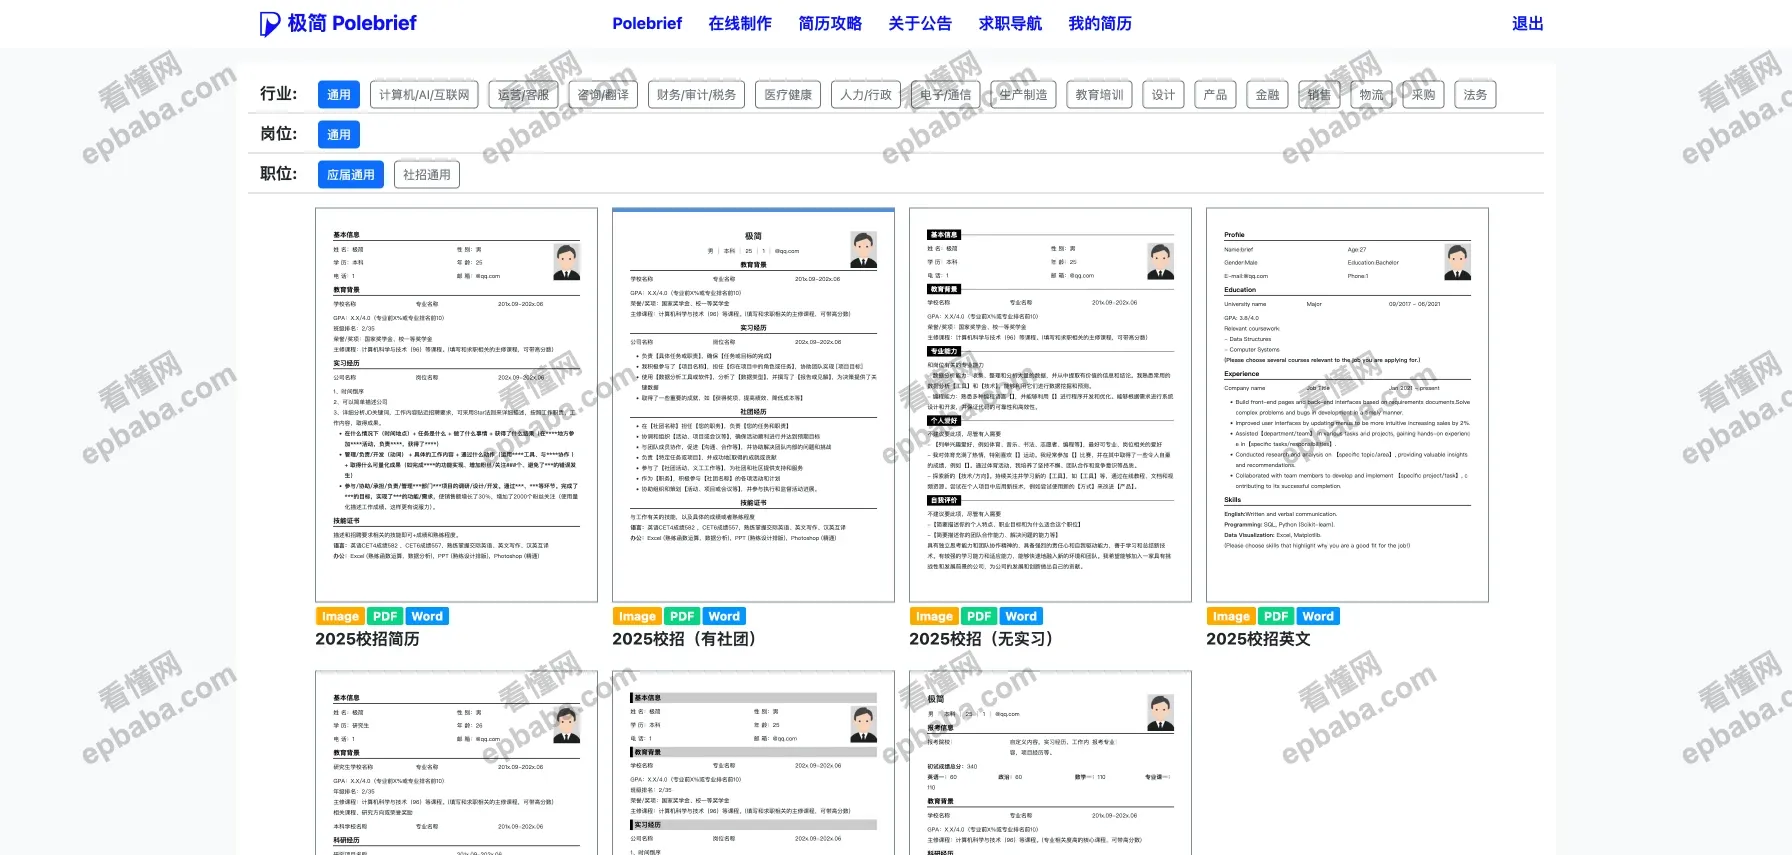1792x855 pixels.
Task: Open the 2025校招英文 template thumbnail
Action: (1347, 405)
